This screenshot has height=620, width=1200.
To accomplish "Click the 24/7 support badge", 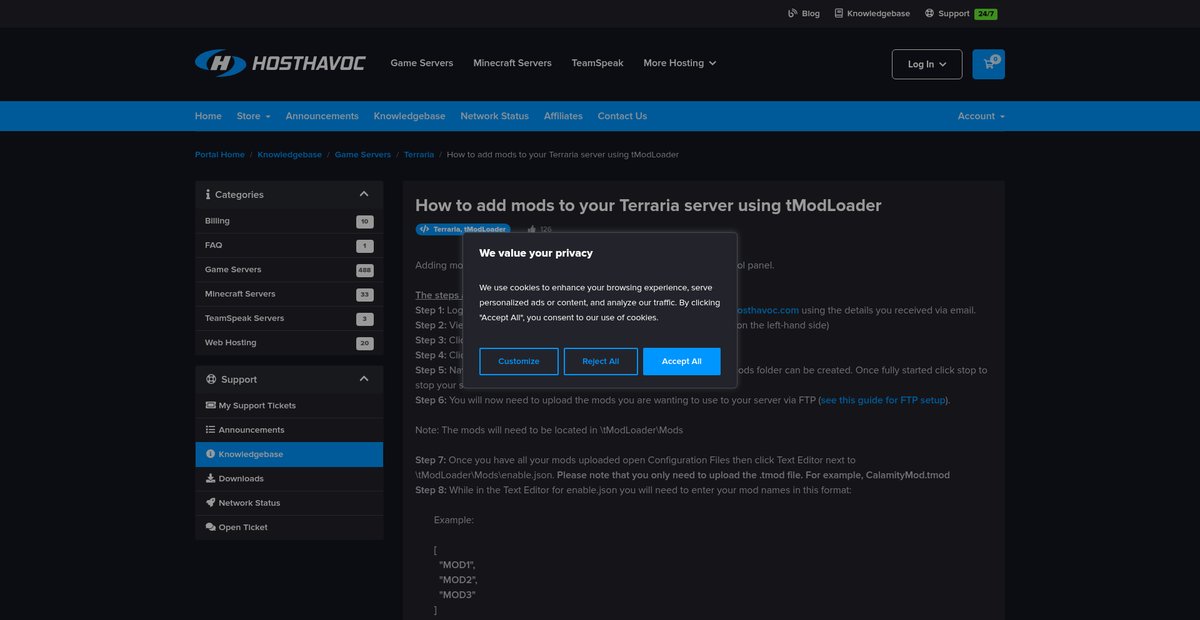I will pyautogui.click(x=985, y=14).
